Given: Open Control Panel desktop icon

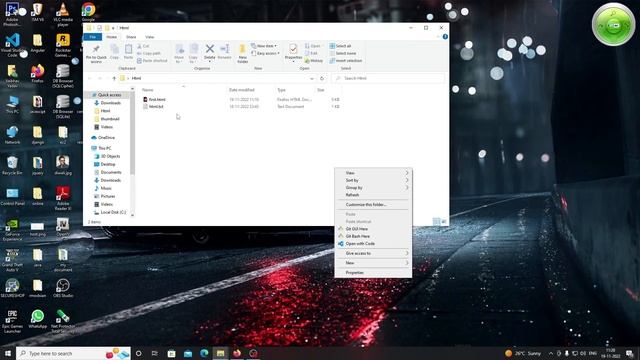Looking at the screenshot, I should pos(12,196).
